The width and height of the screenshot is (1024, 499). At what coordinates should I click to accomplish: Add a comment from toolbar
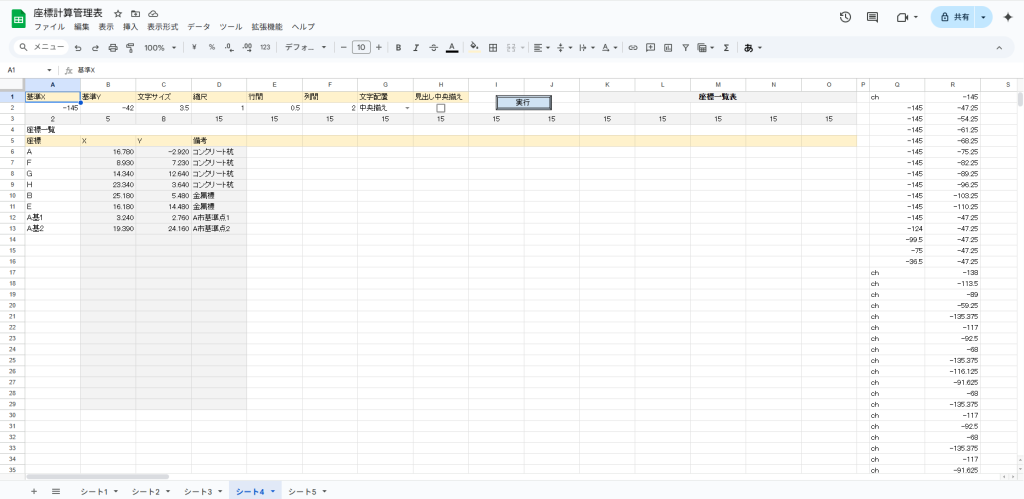[x=650, y=48]
